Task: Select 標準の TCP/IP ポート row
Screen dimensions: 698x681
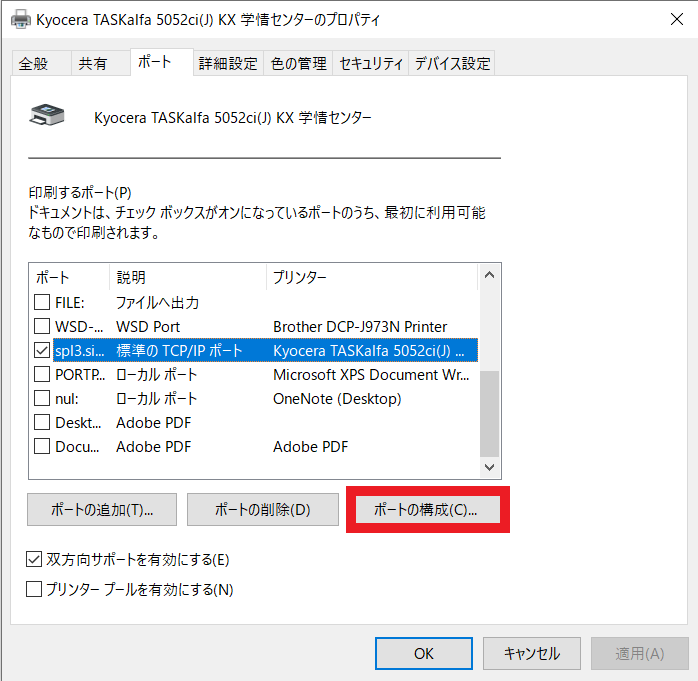Action: pos(265,350)
